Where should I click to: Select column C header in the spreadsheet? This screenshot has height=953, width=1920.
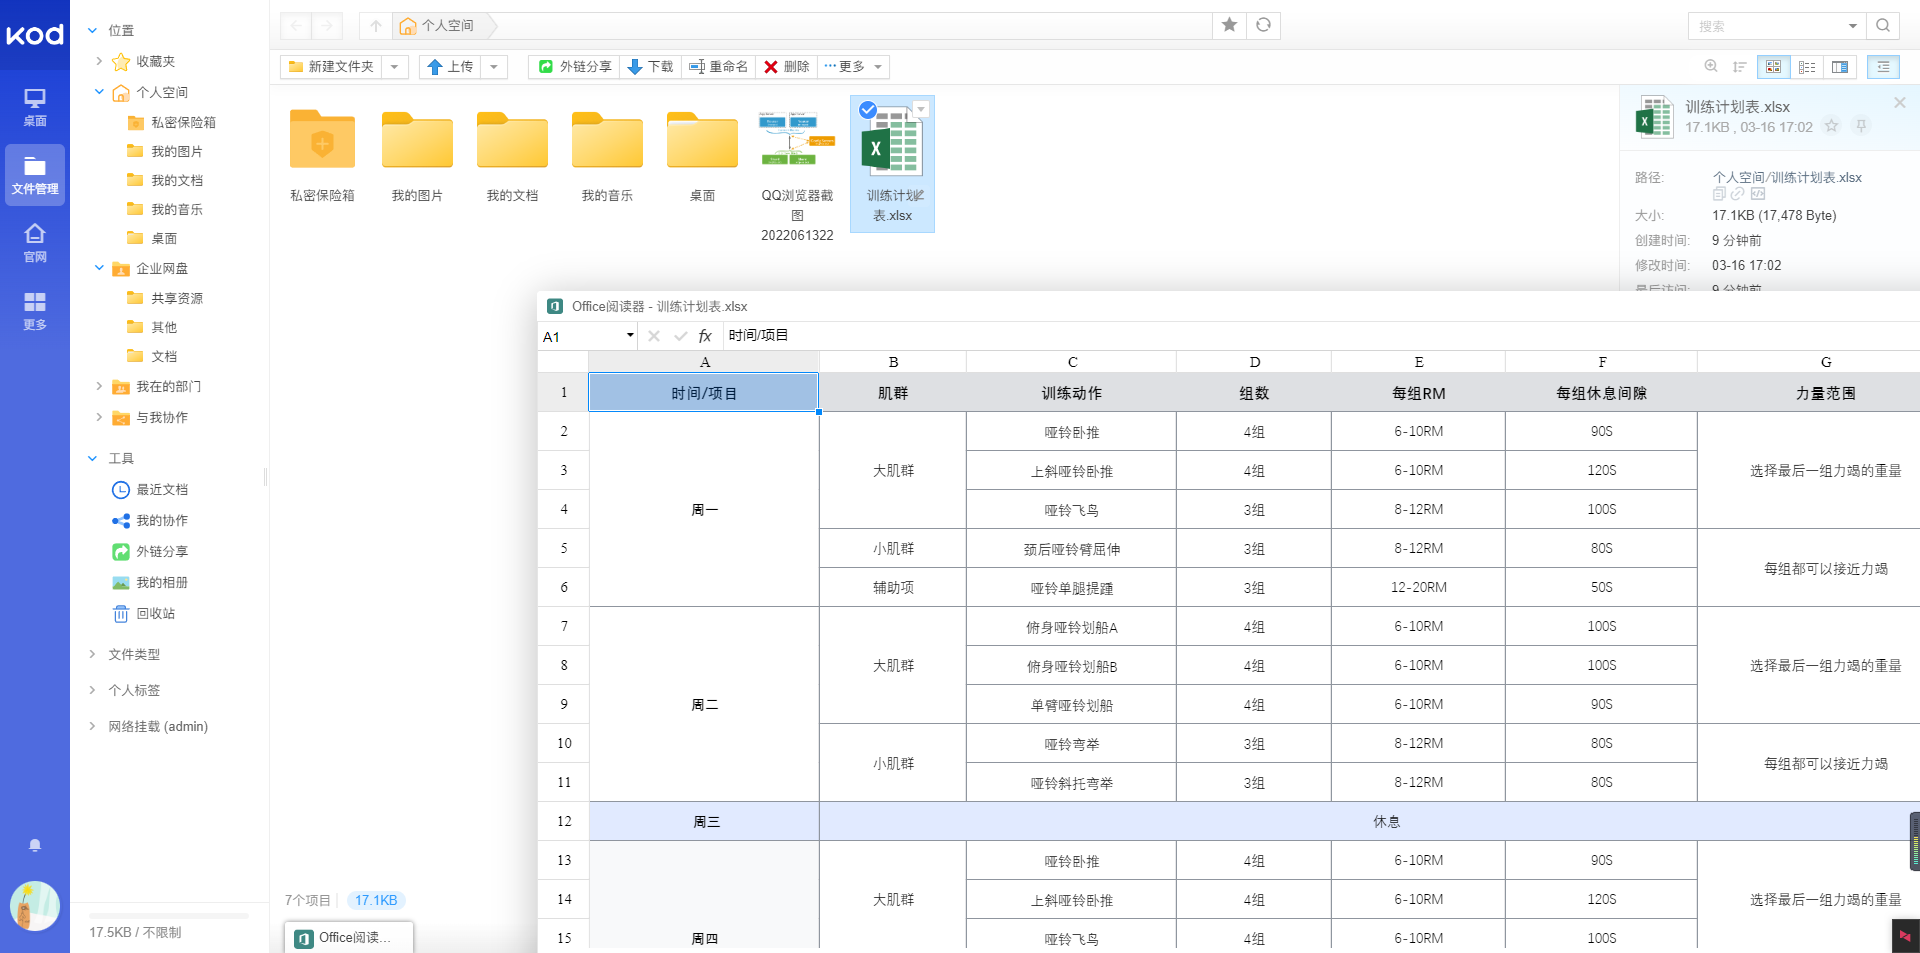point(1072,362)
